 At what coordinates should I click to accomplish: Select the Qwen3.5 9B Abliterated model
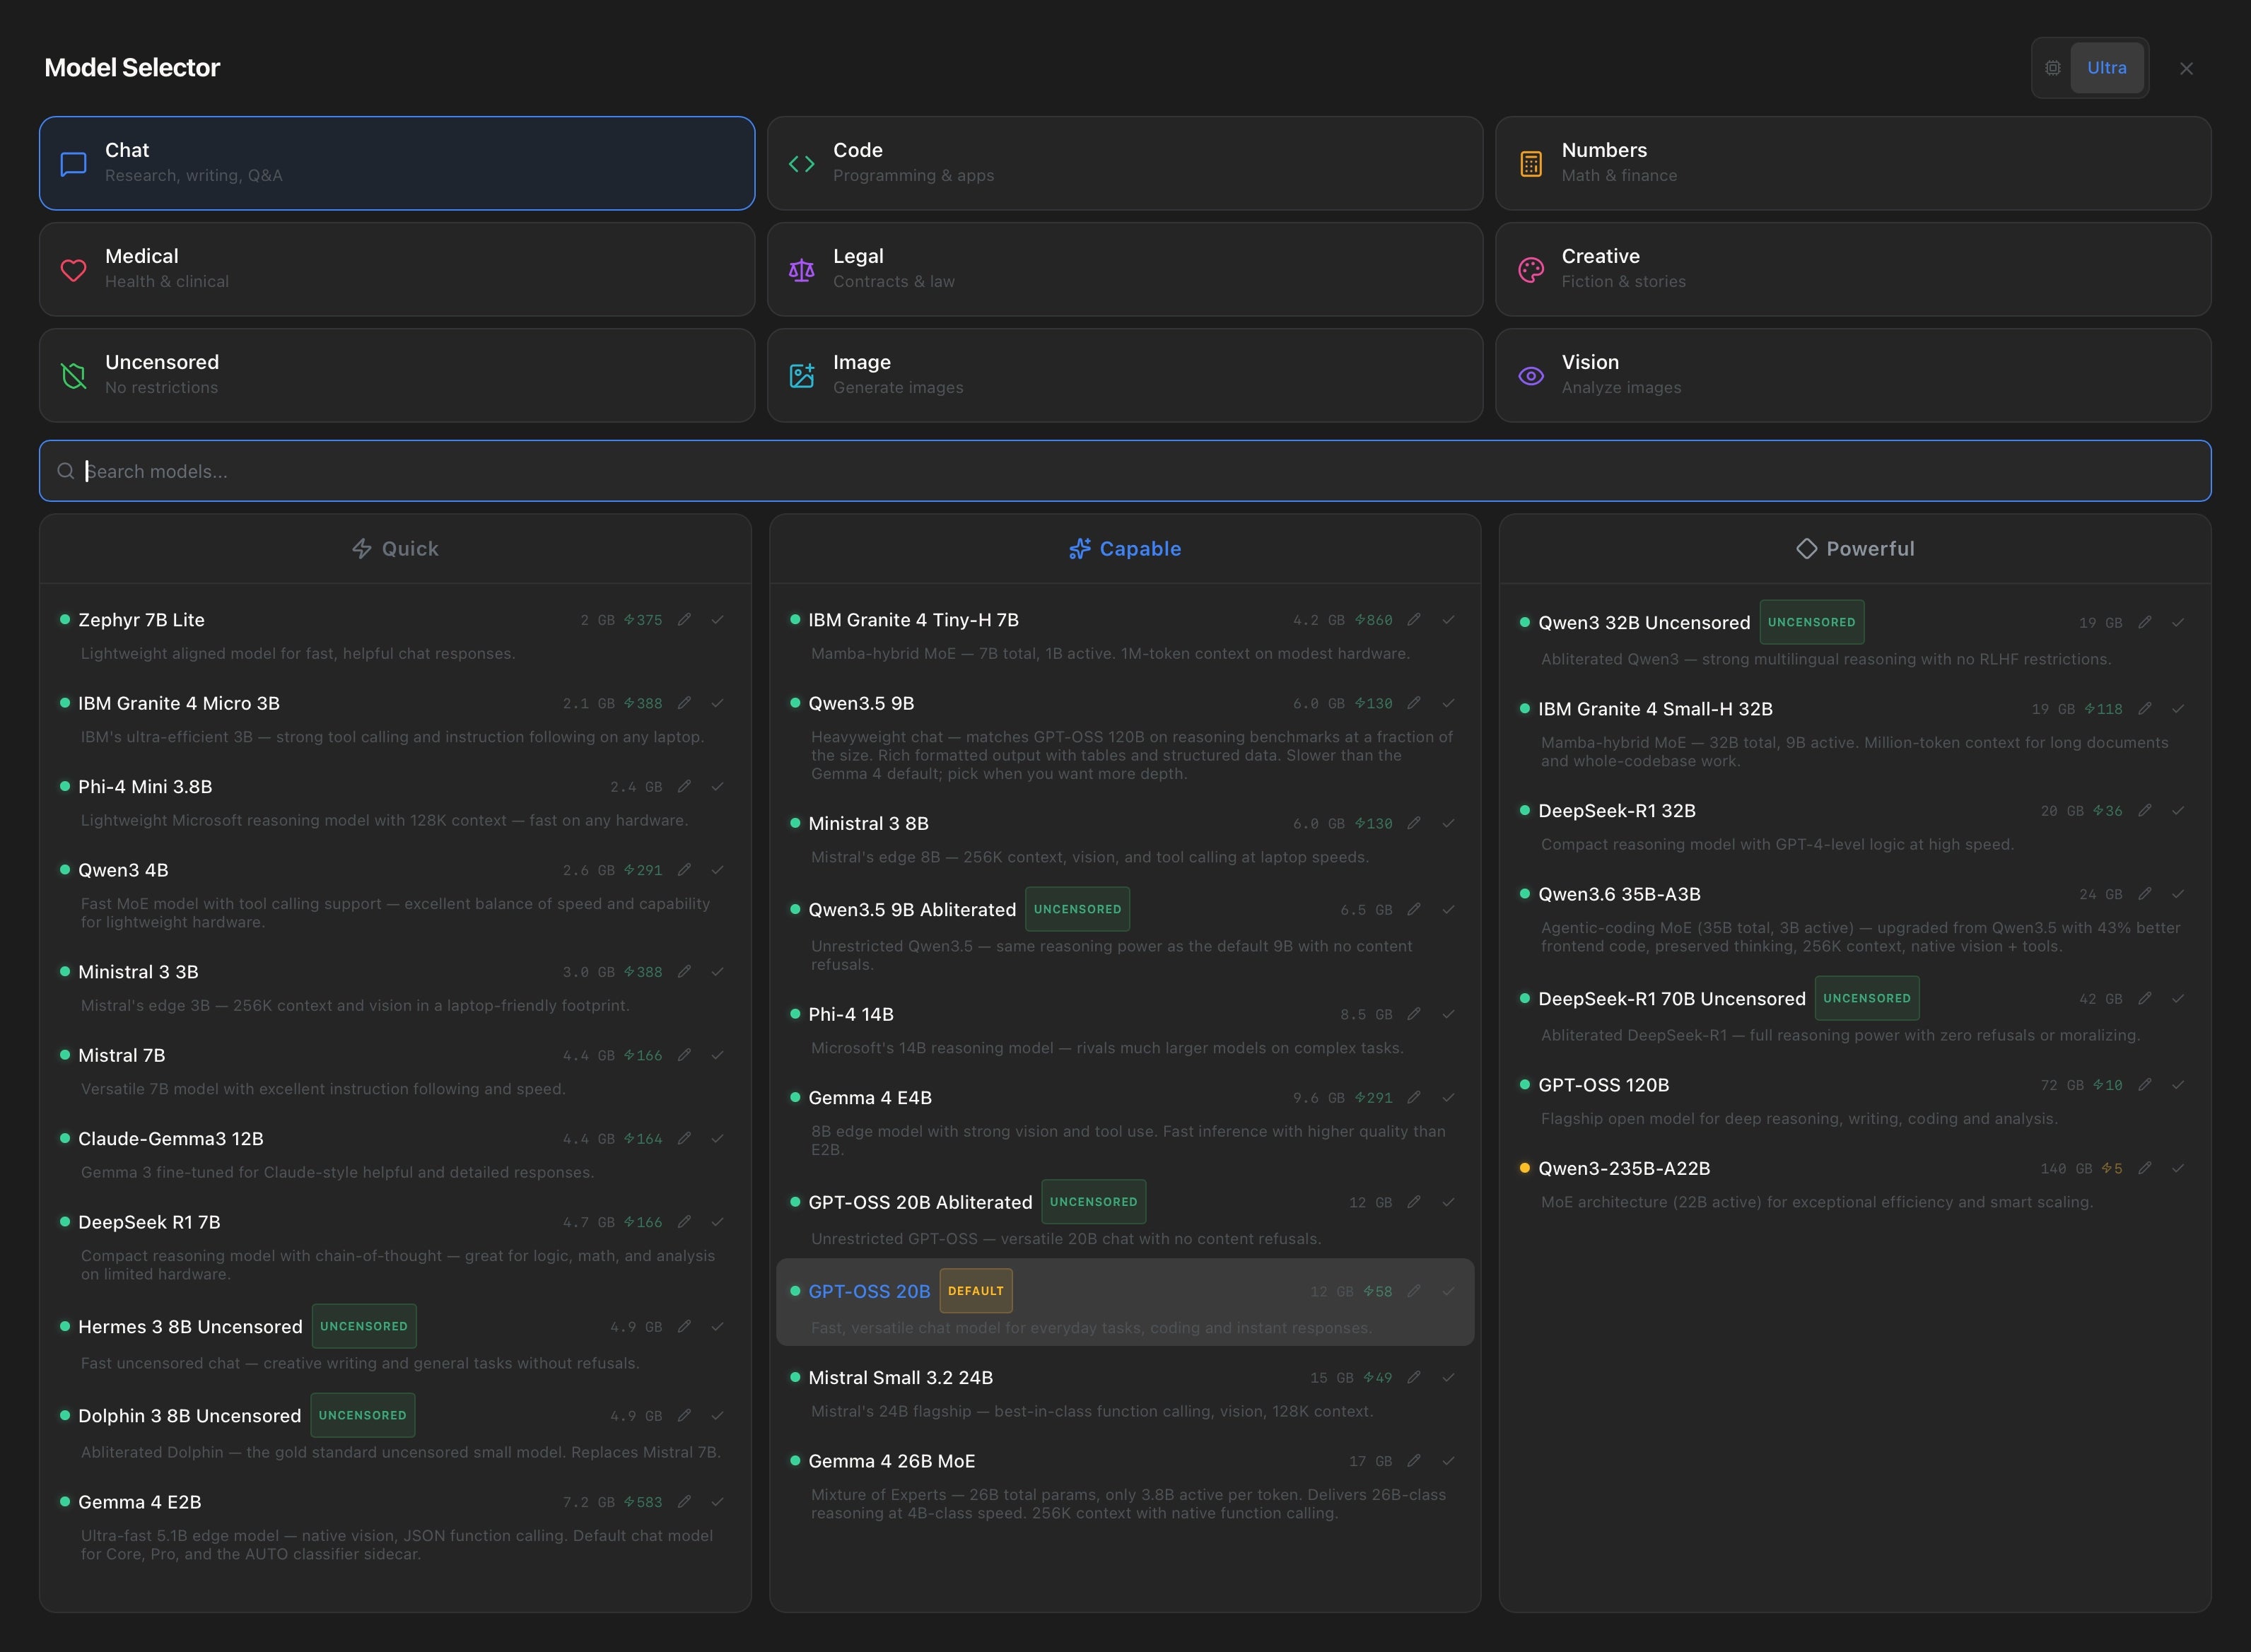point(1125,929)
